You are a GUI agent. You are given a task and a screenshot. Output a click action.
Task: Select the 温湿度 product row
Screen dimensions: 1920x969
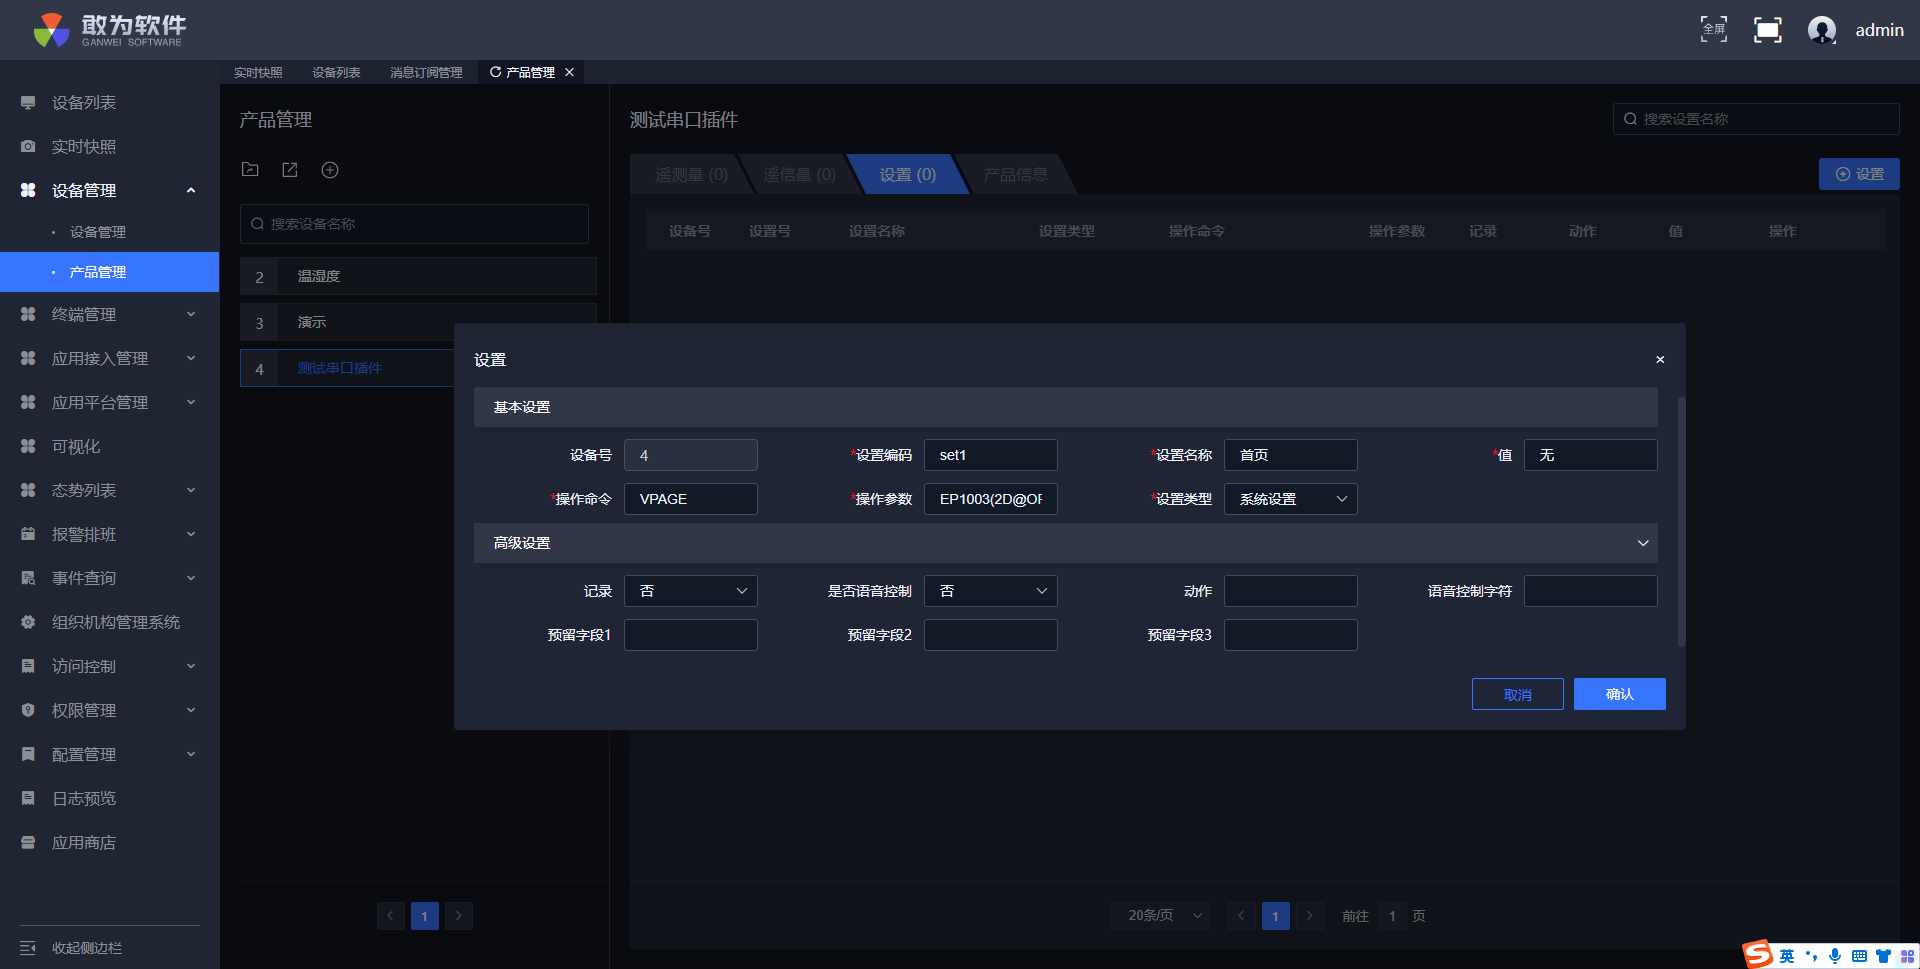tap(418, 276)
